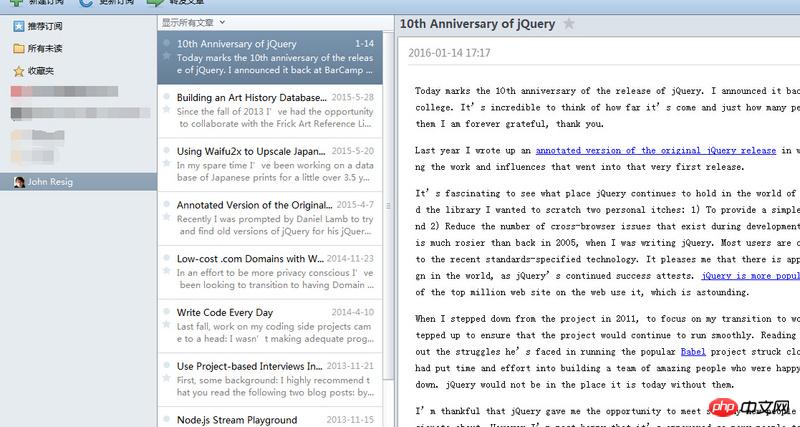Select the 10th Anniversary of jQuery list title
This screenshot has height=427, width=800.
click(237, 44)
